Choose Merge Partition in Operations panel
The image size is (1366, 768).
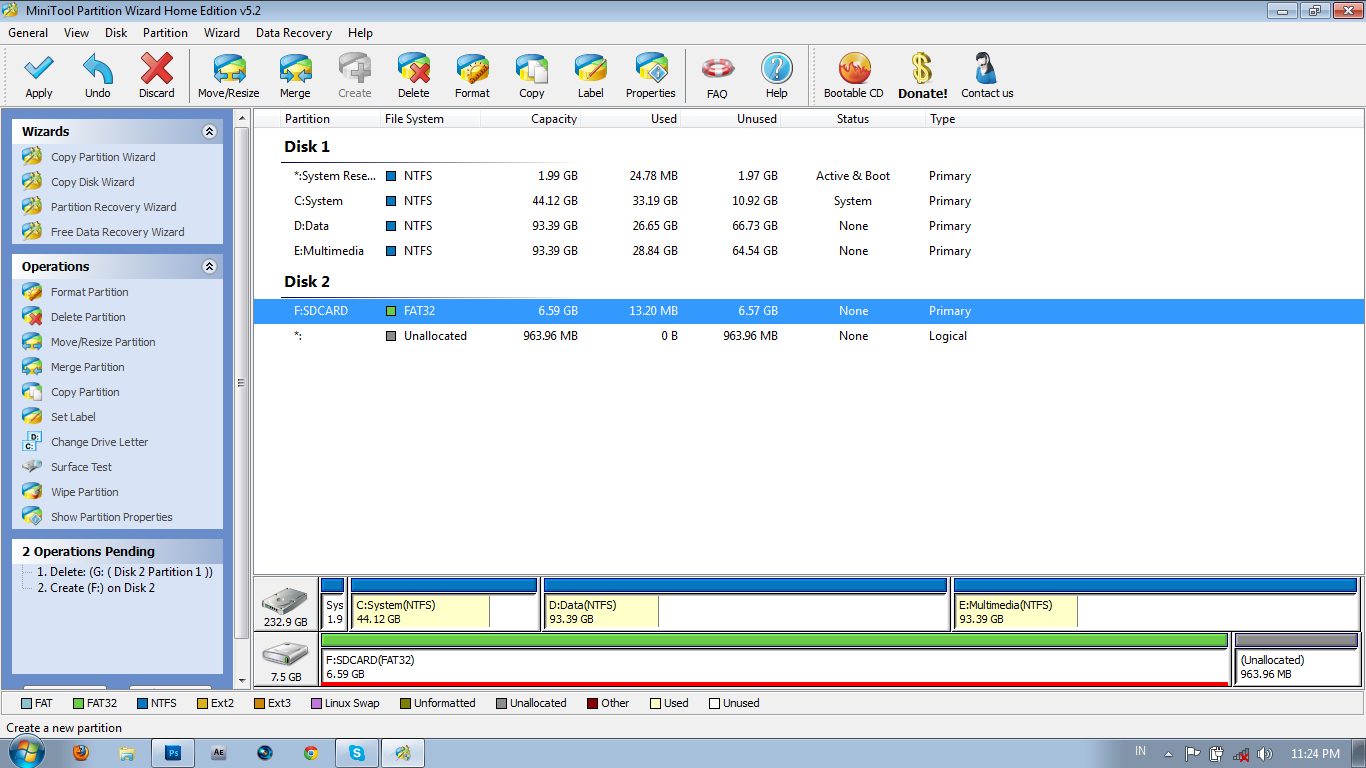point(87,367)
